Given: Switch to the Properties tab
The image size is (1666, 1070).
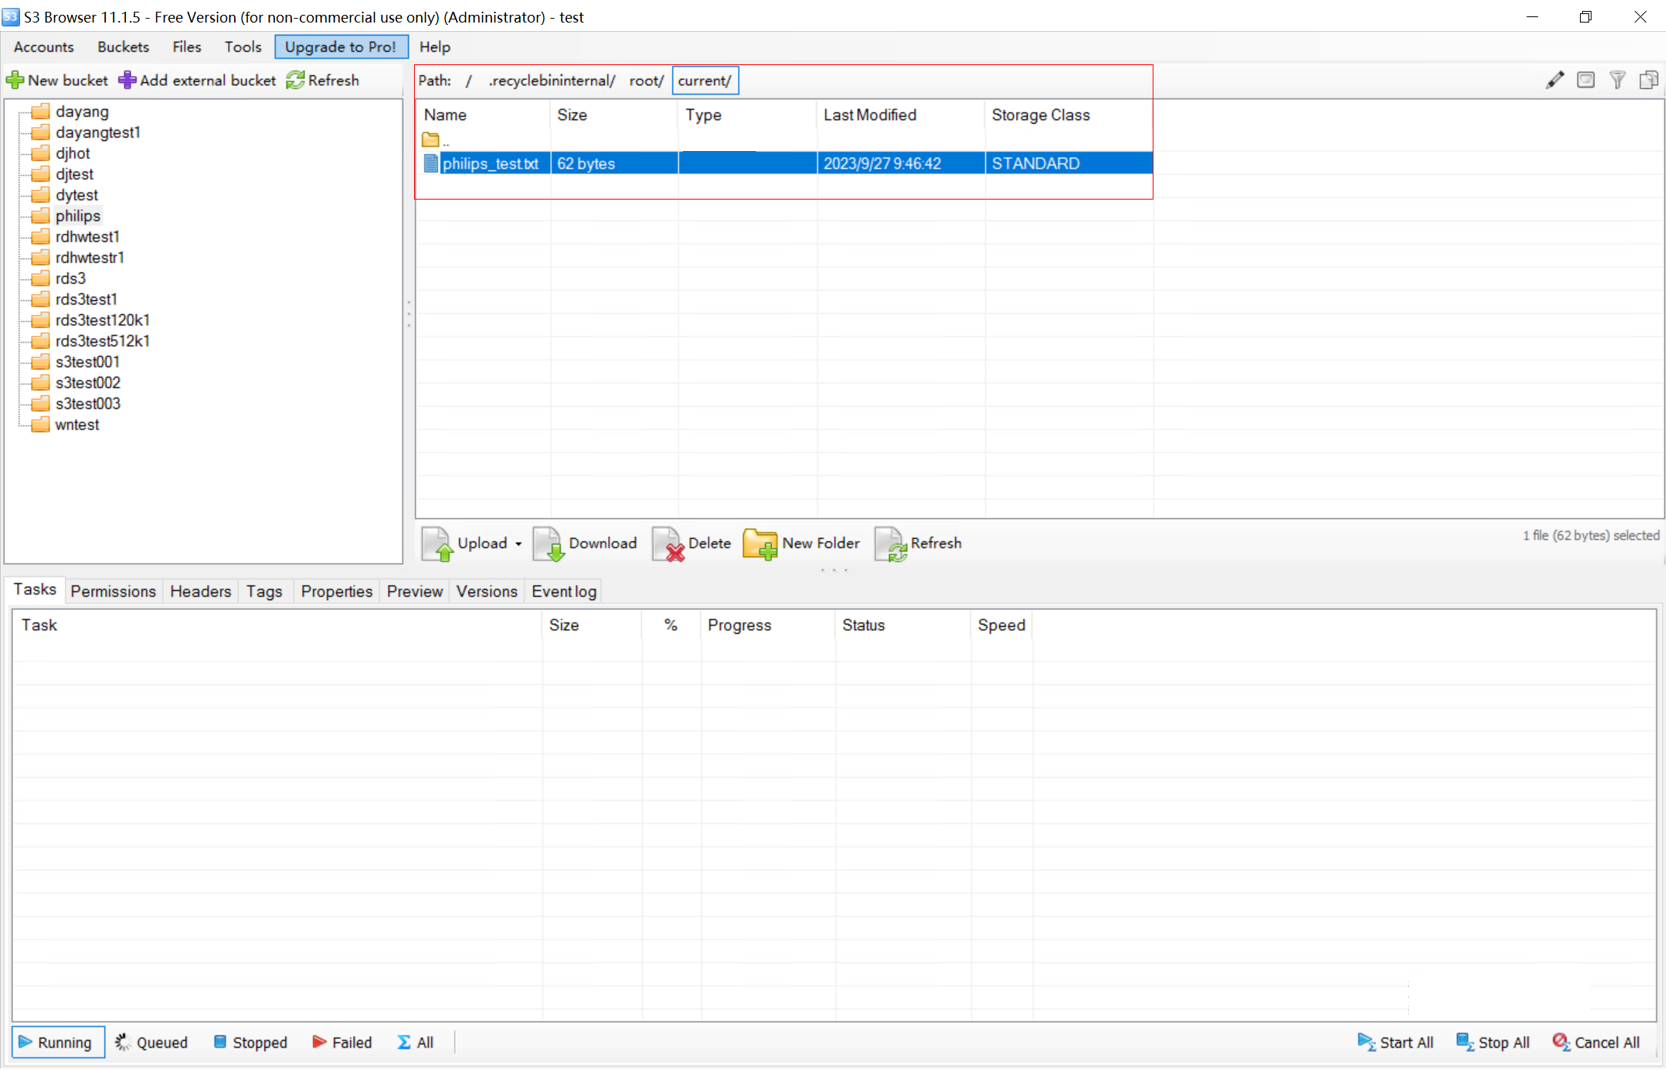Looking at the screenshot, I should click(x=336, y=591).
